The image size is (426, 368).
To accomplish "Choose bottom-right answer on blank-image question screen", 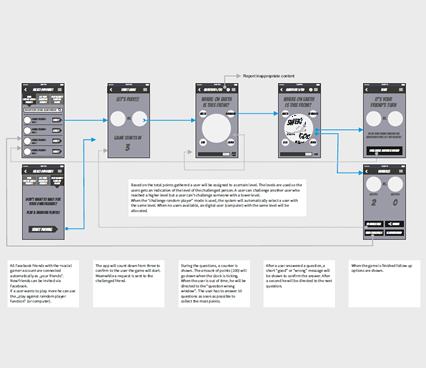I will [230, 142].
